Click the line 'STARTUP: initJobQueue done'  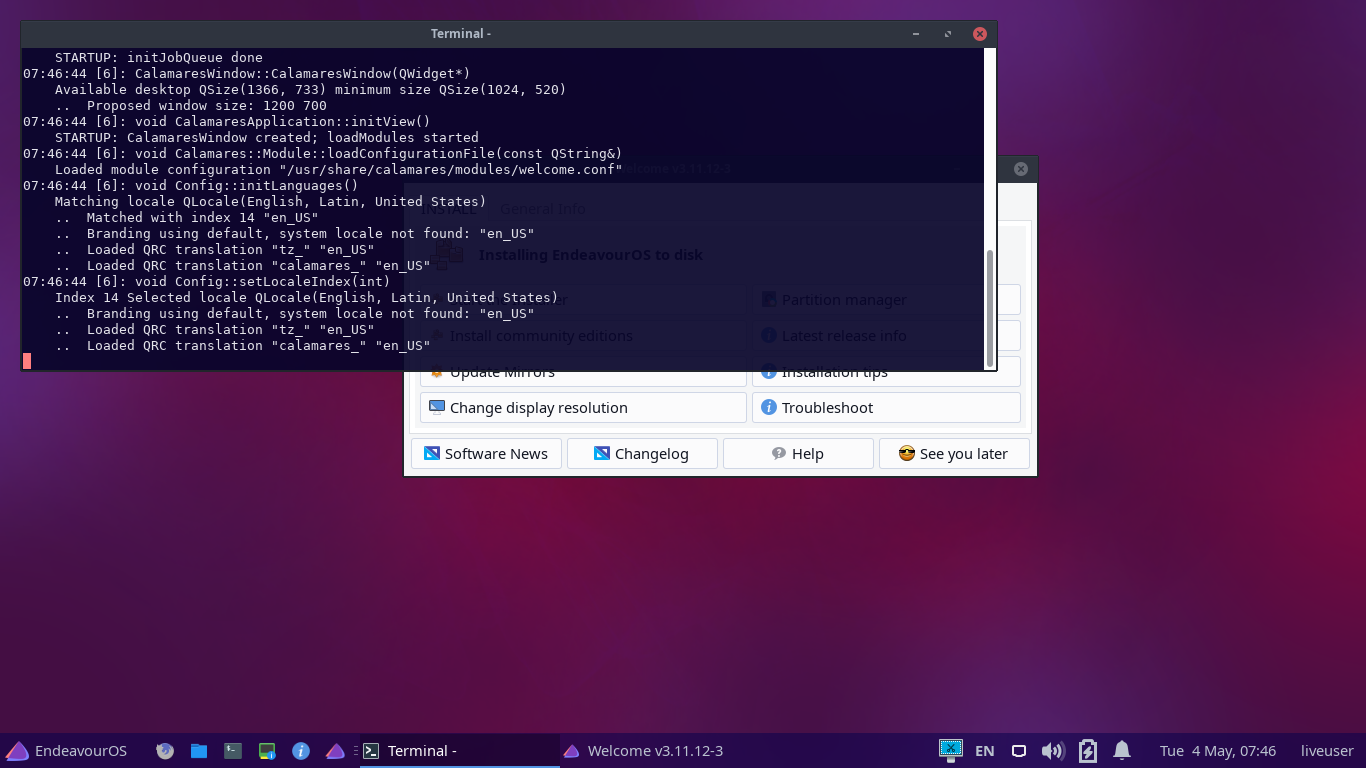coord(159,58)
